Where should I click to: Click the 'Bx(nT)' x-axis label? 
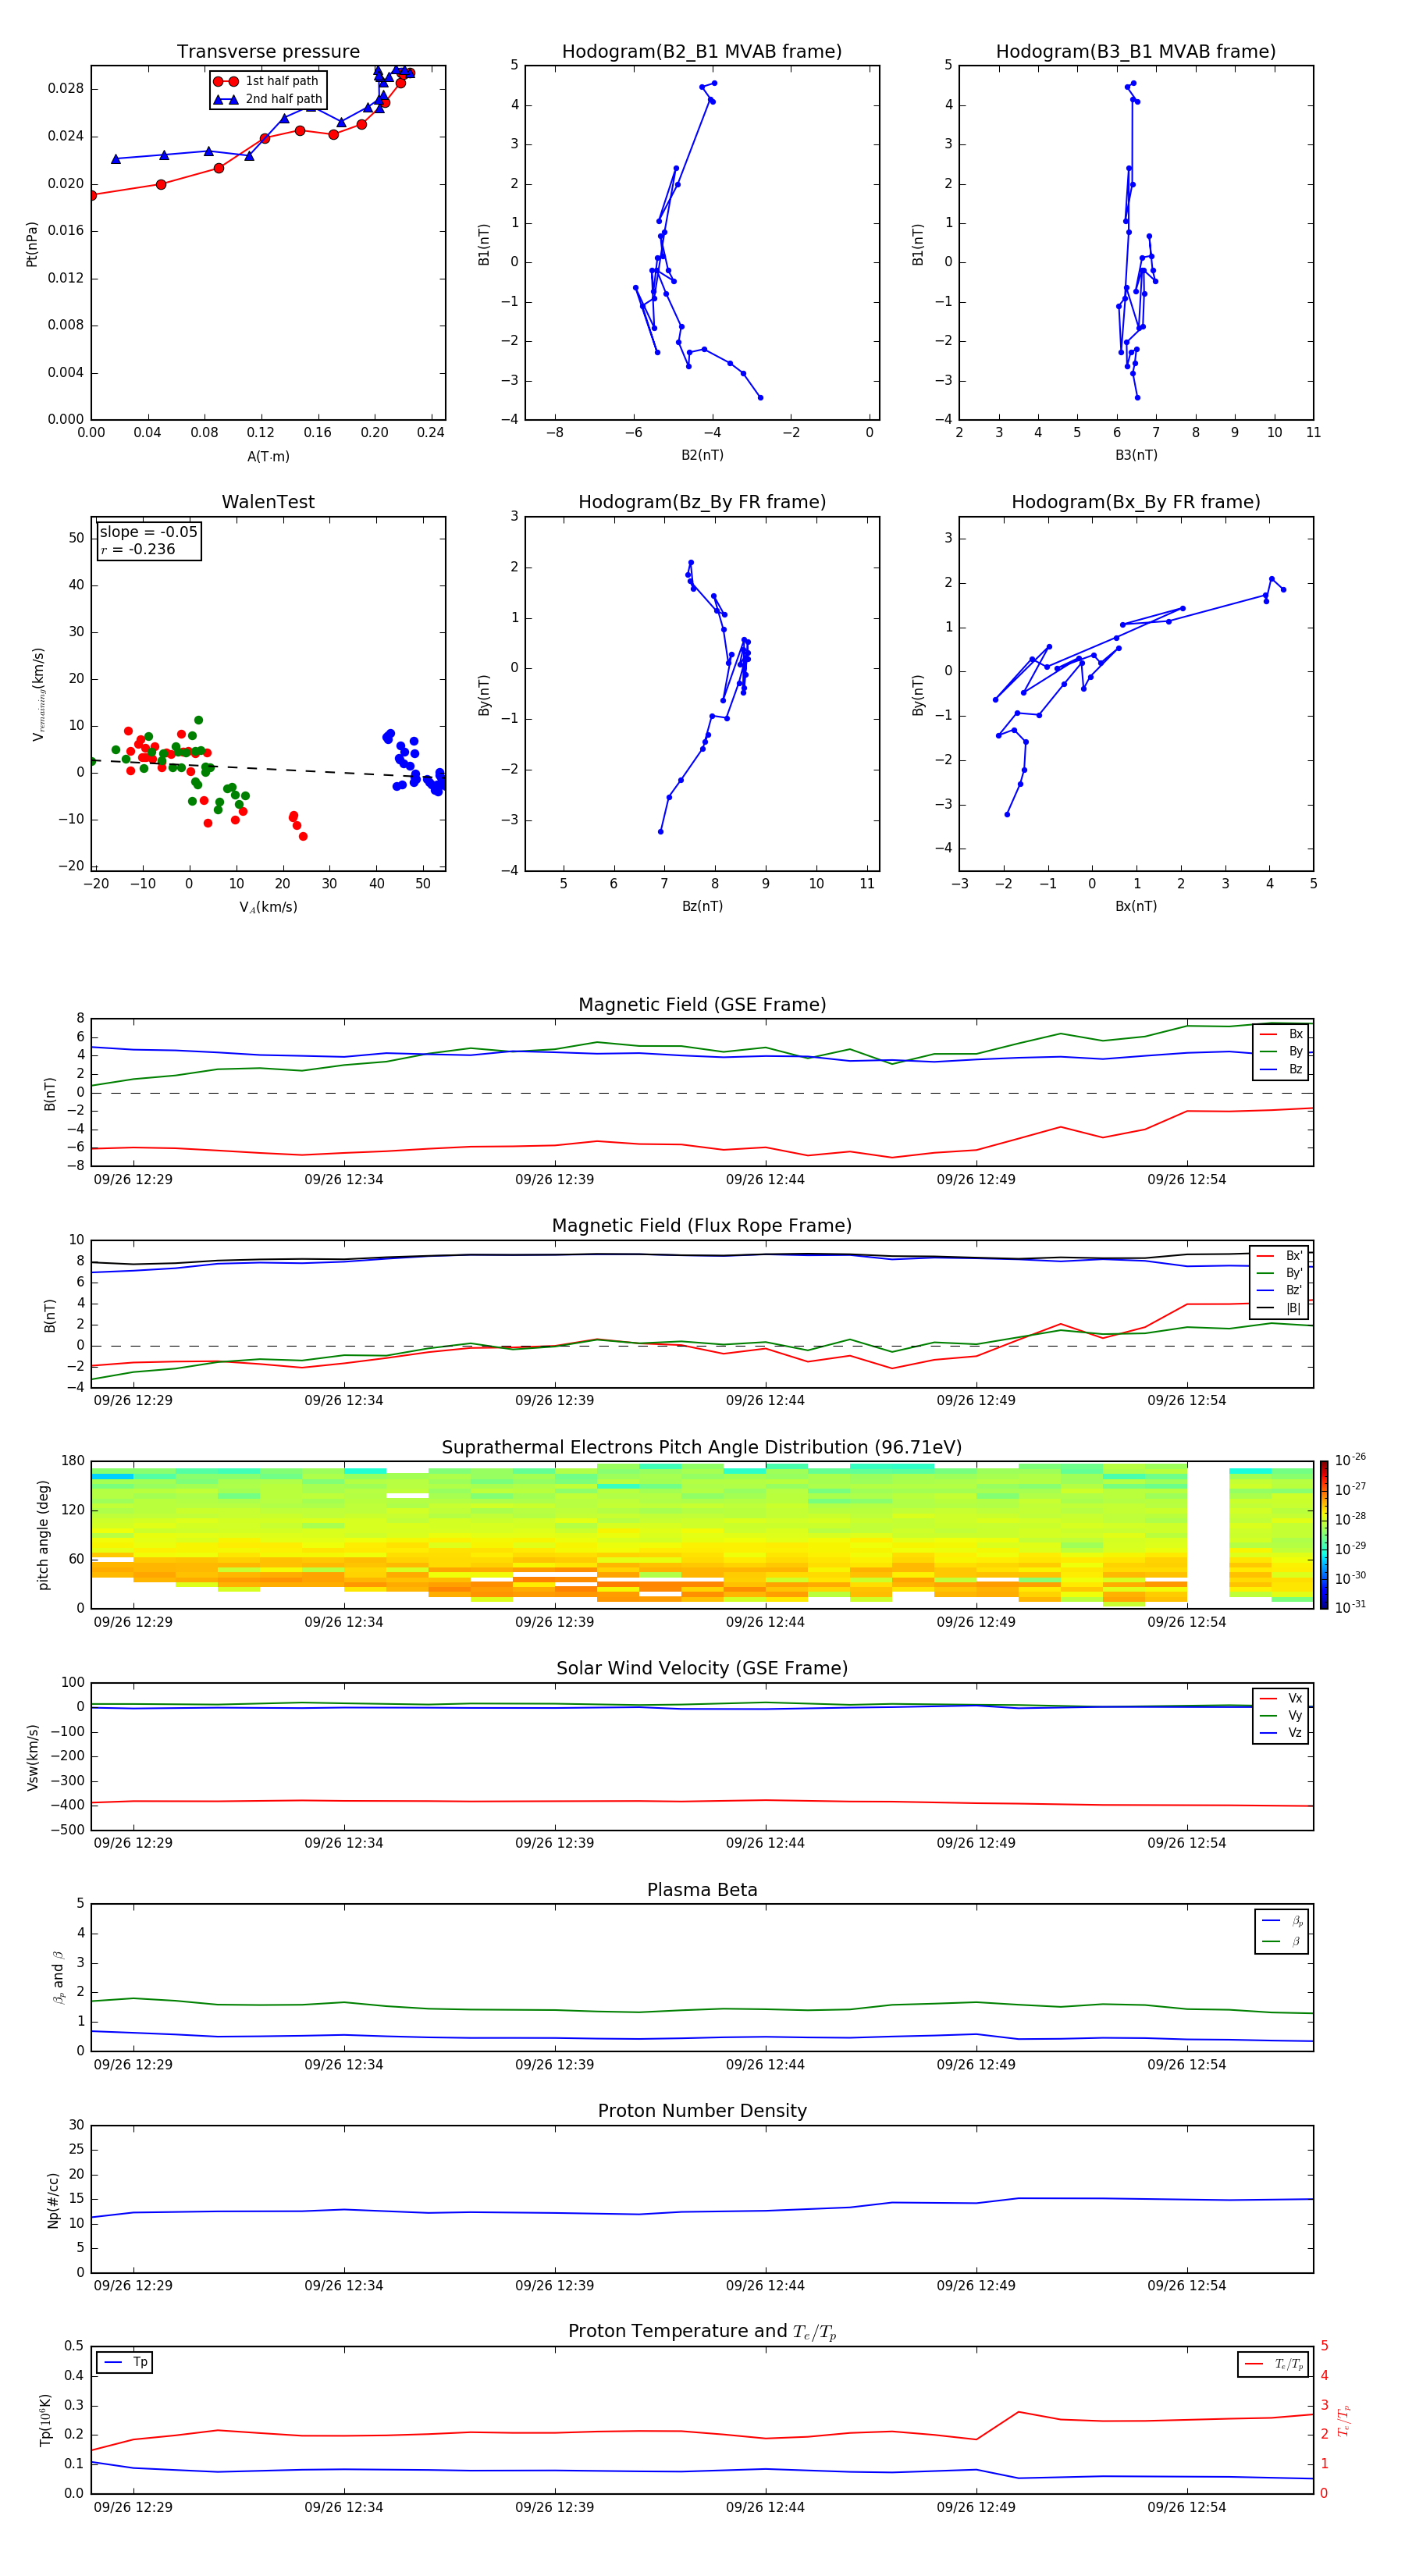tap(1136, 906)
